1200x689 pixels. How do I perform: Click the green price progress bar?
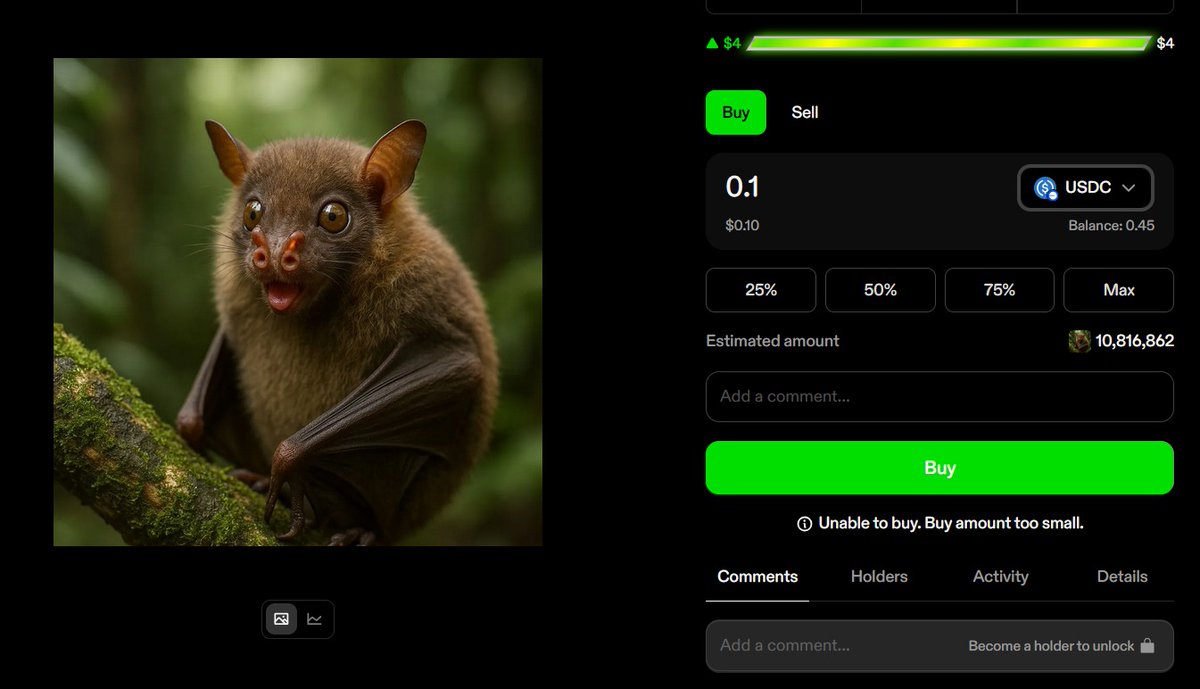[949, 43]
